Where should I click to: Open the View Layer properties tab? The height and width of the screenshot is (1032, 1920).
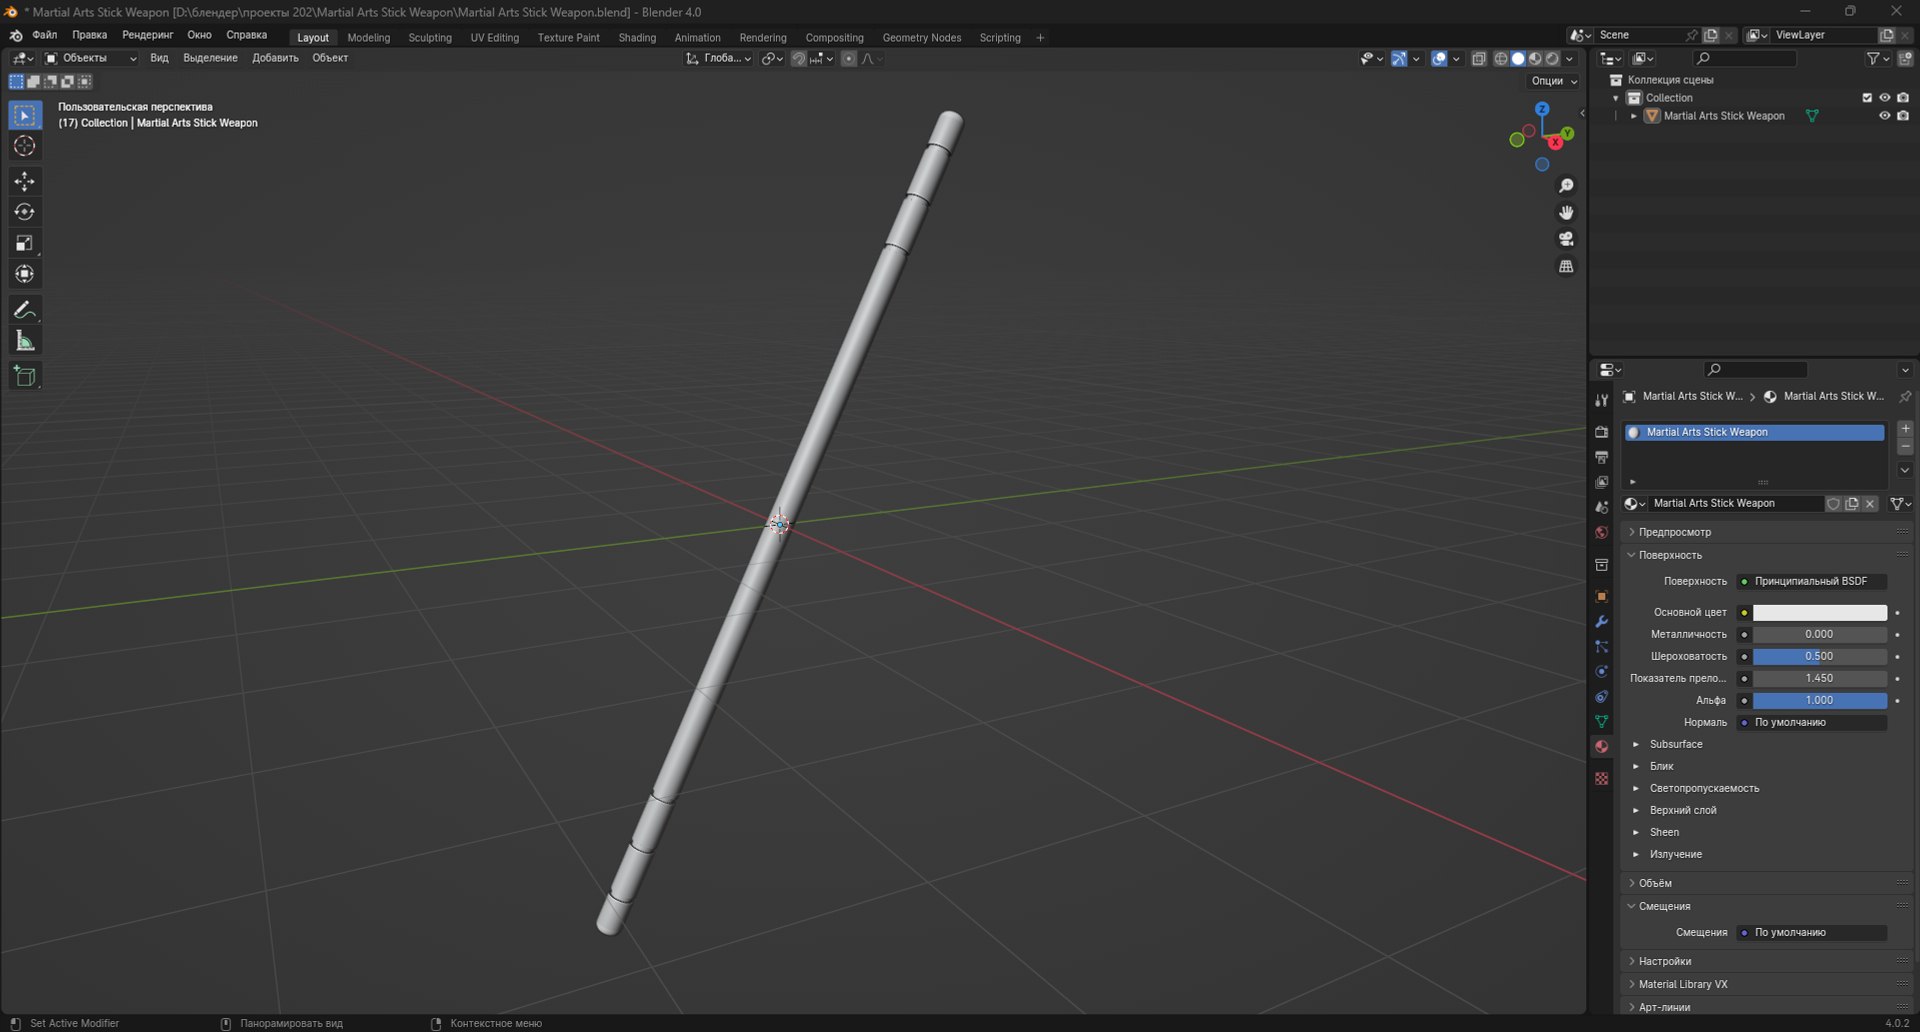[x=1601, y=482]
